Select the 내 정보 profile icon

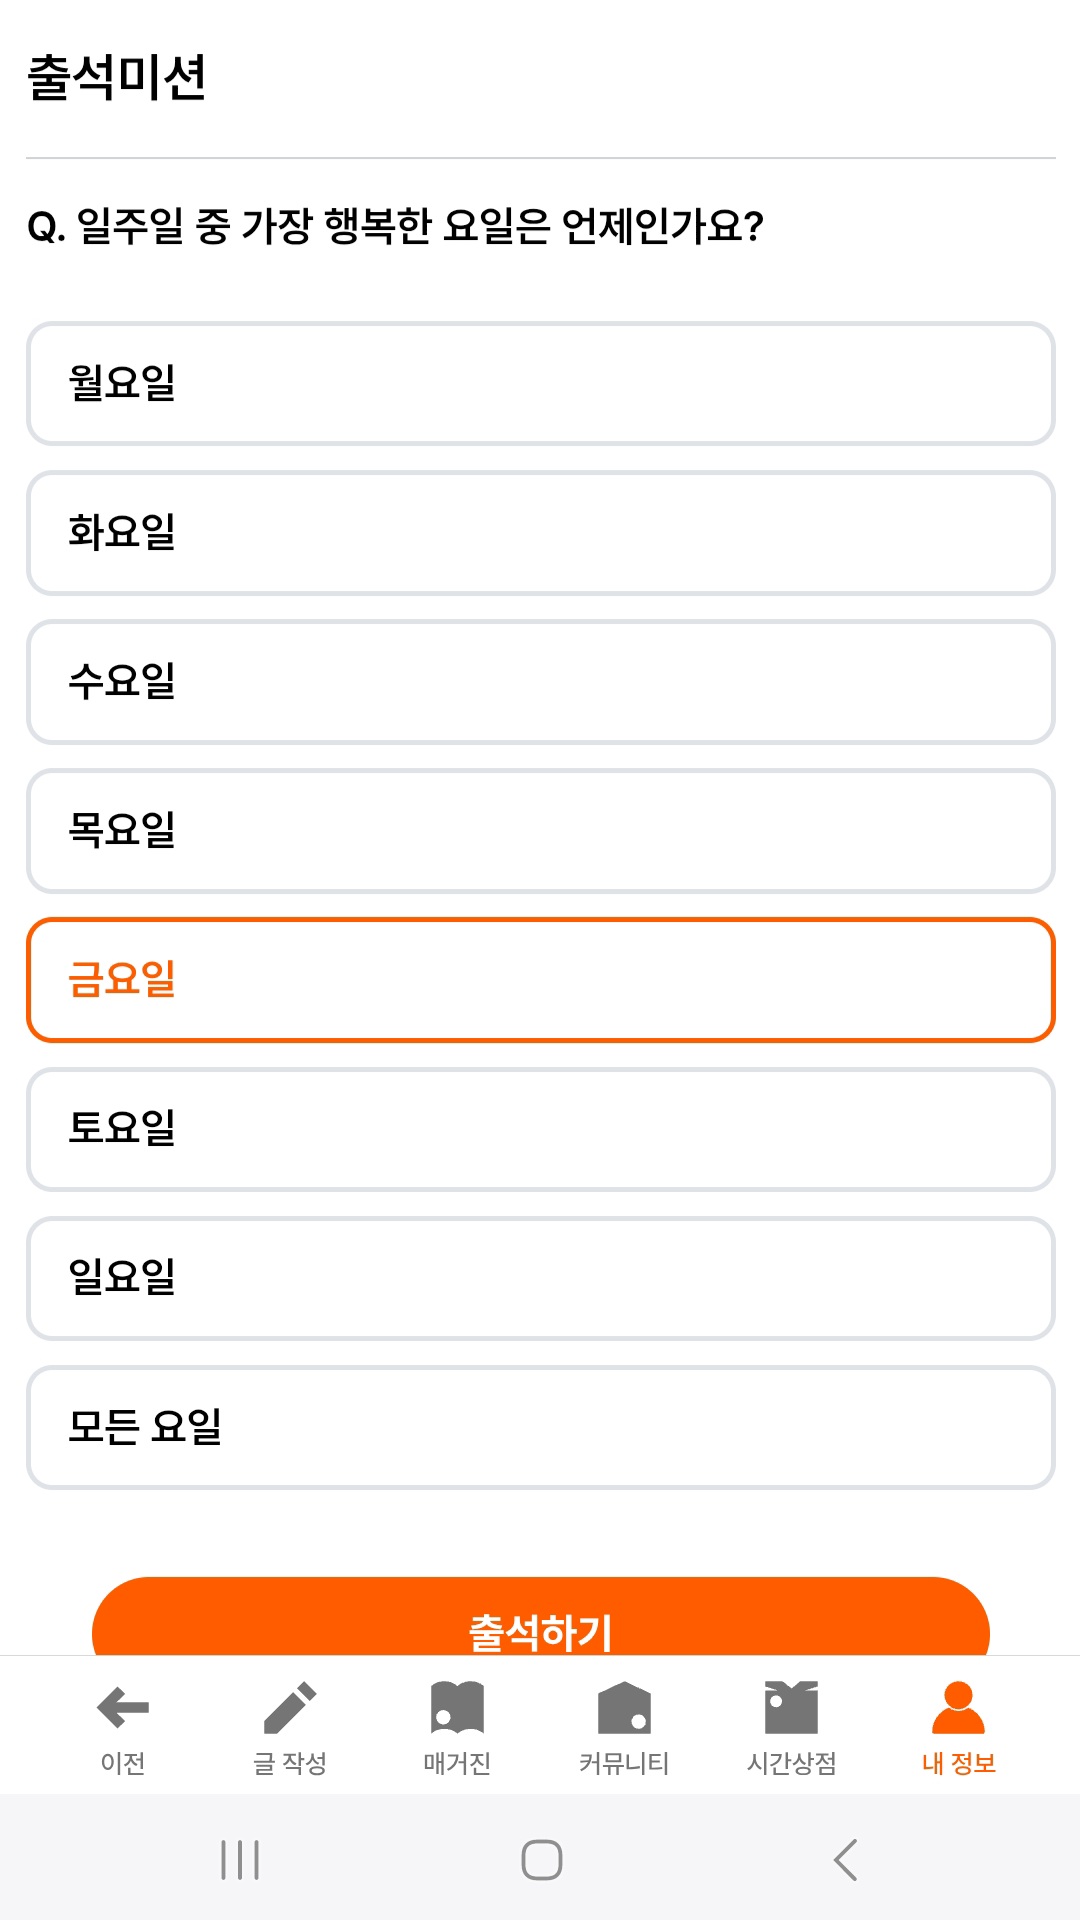click(958, 1707)
